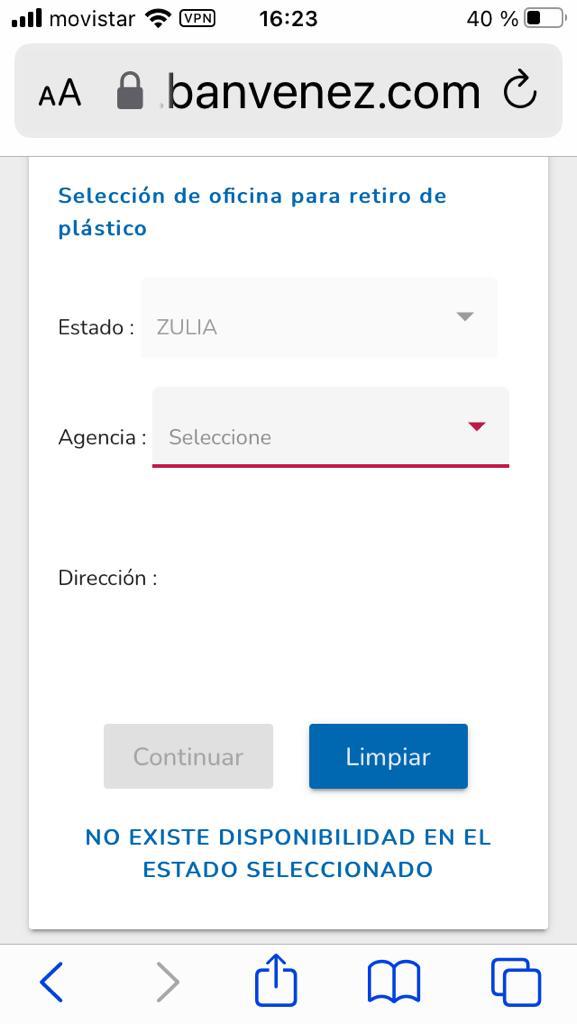Tap the no-availability message text
This screenshot has height=1024, width=577.
[x=288, y=853]
